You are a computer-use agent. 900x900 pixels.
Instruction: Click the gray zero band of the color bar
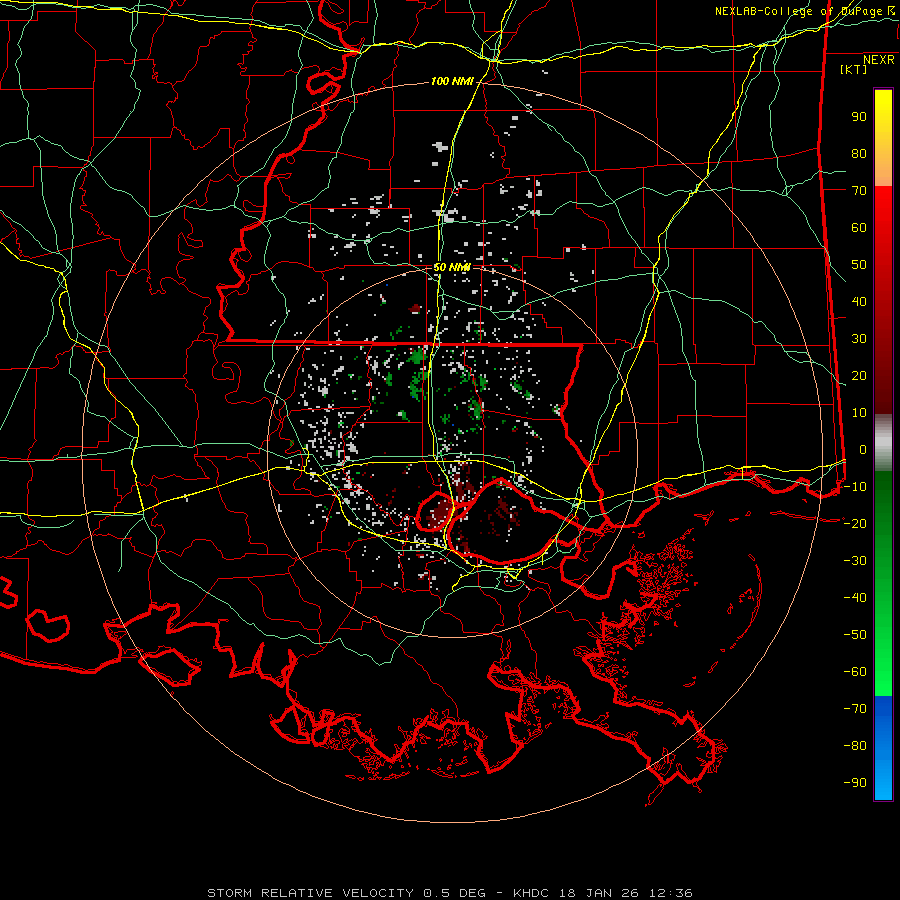[883, 443]
